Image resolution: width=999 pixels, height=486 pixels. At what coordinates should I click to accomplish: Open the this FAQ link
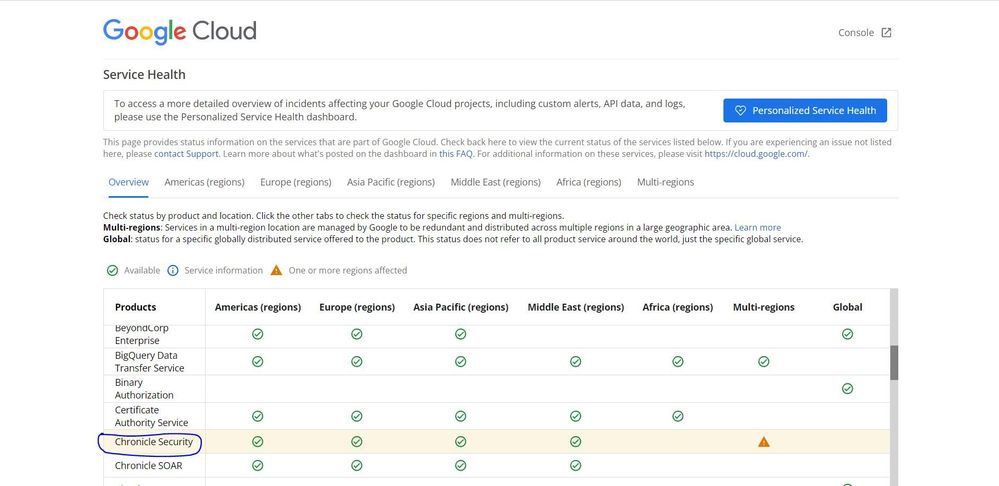tap(456, 154)
